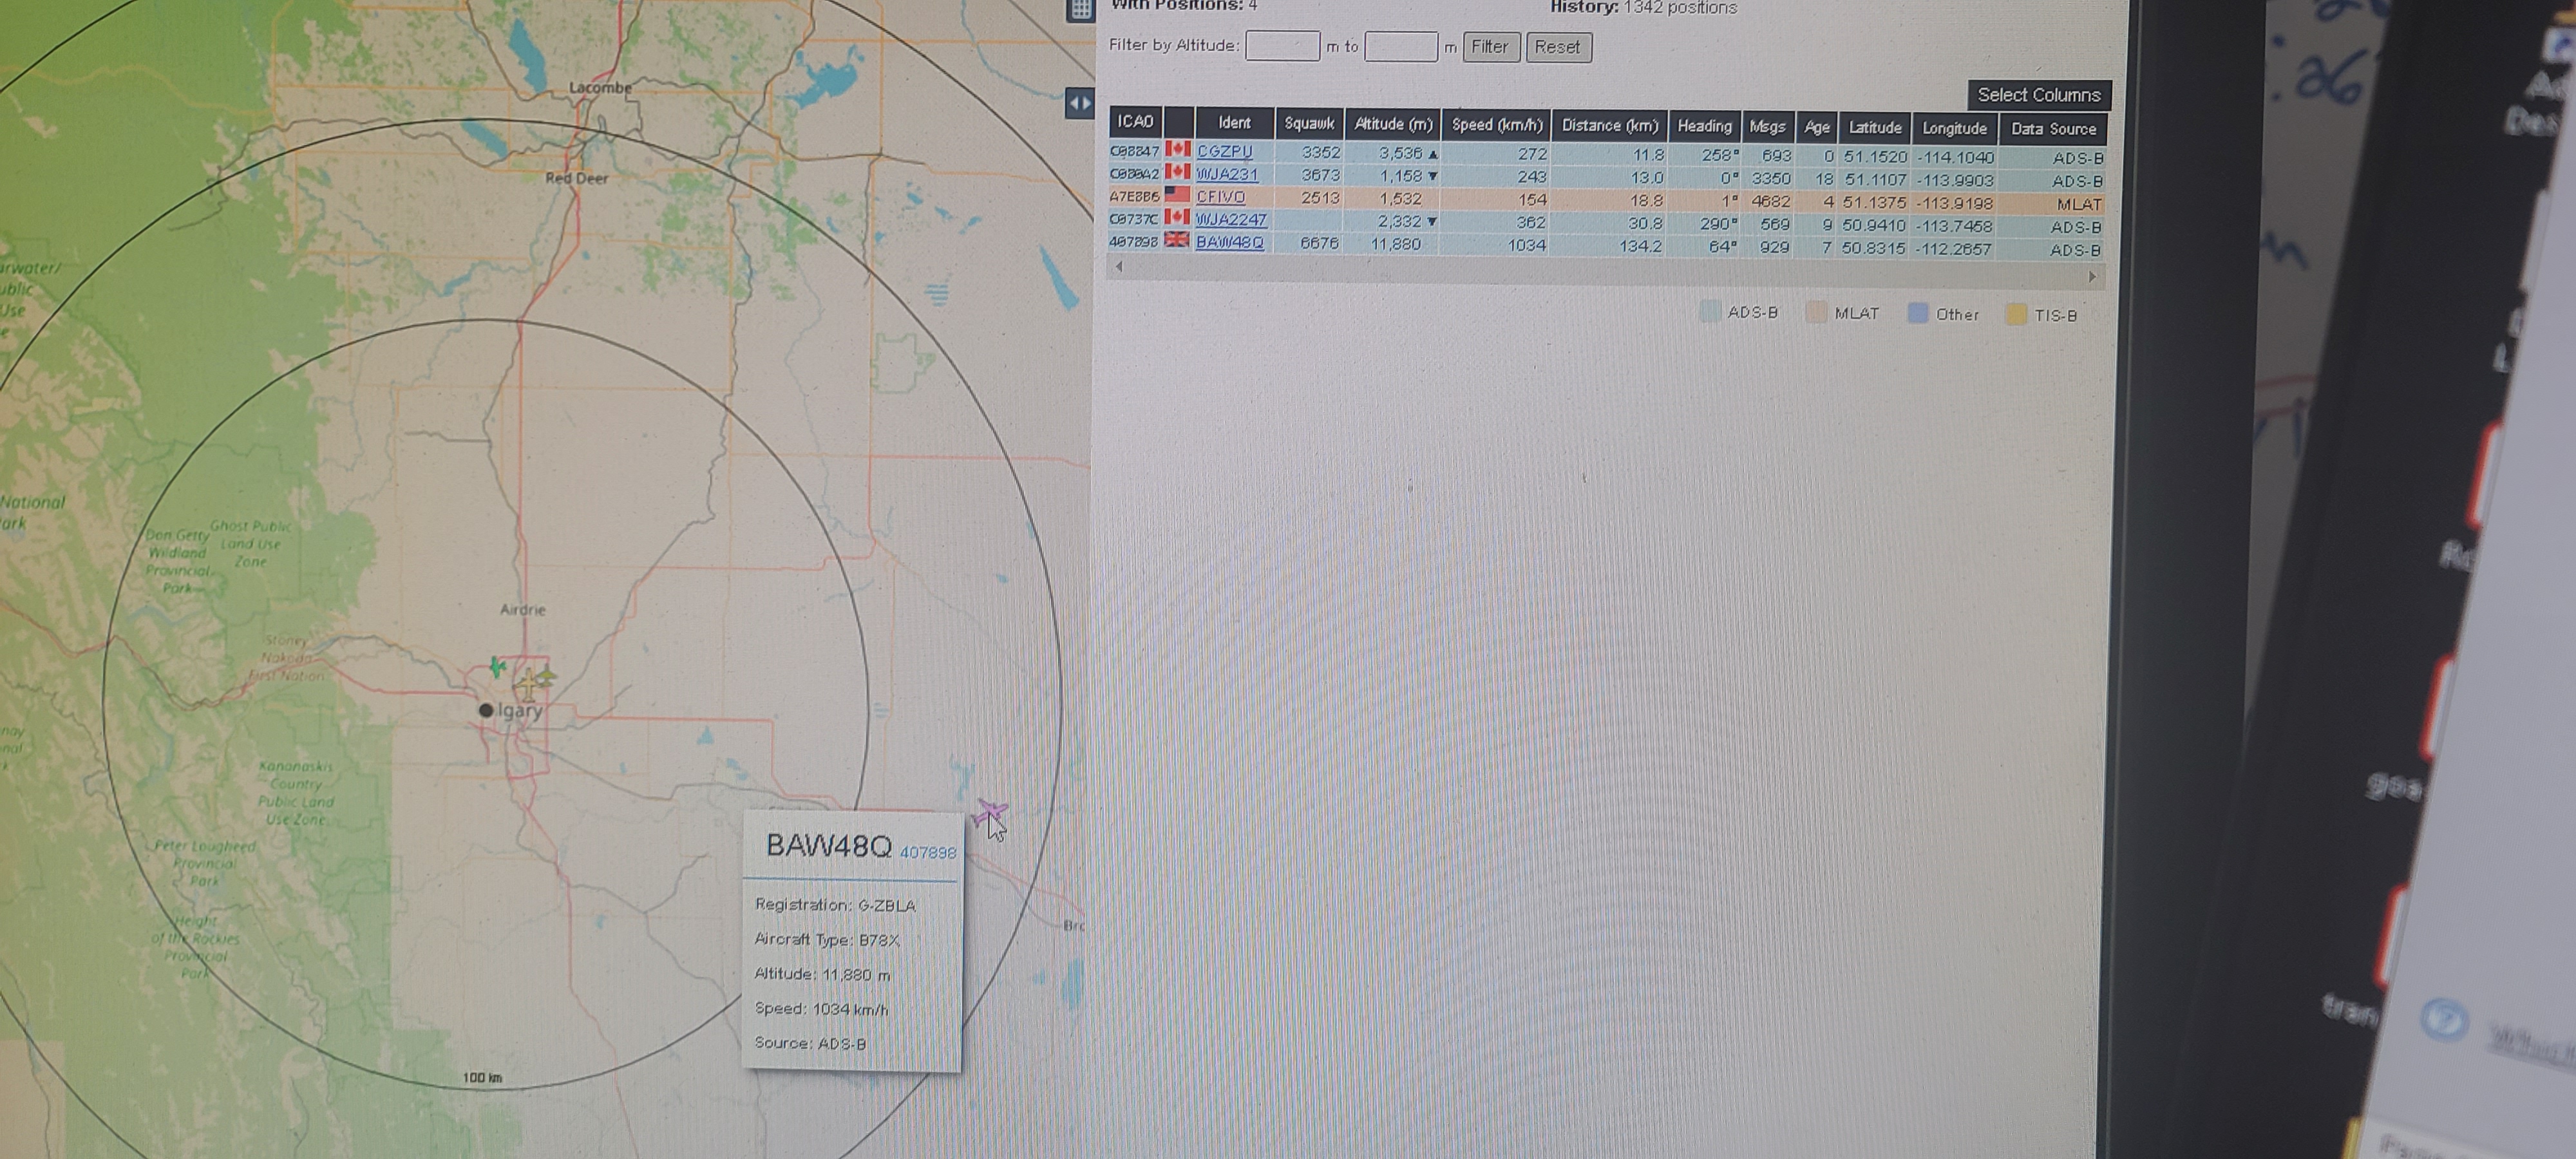Sort the table by Distance (km) column
This screenshot has width=2576, height=1159.
(x=1609, y=126)
